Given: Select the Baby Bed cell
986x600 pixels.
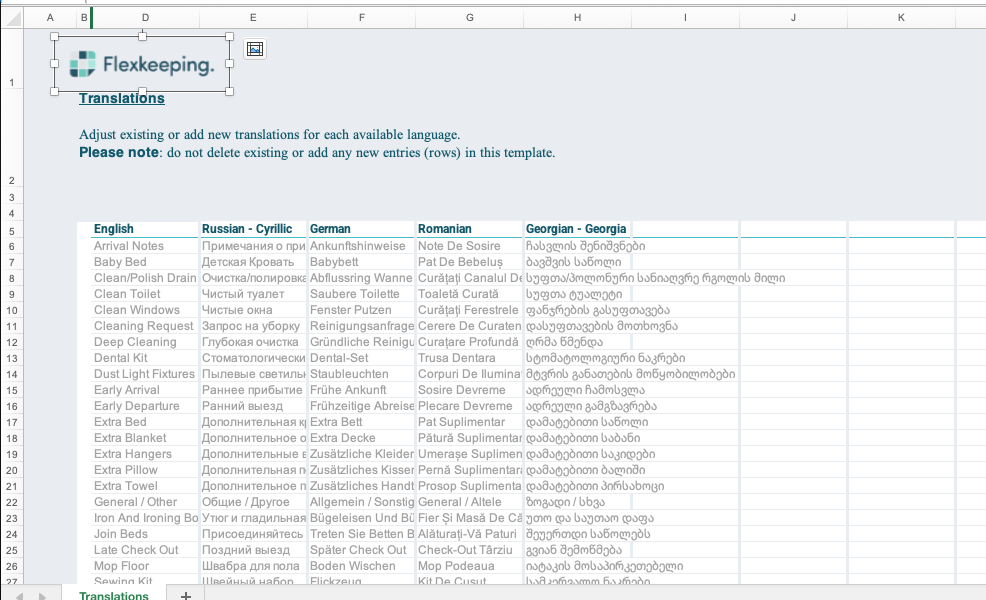Looking at the screenshot, I should (145, 262).
